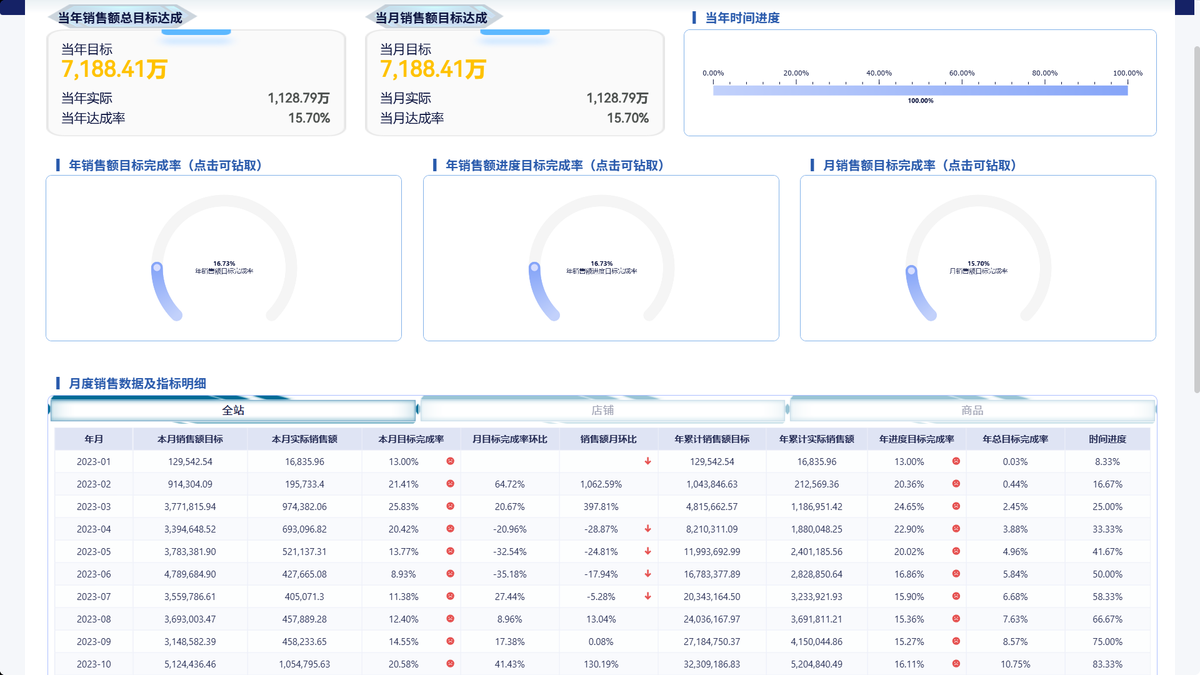
Task: Click red status icon beside 22.90%
Action: tap(956, 529)
